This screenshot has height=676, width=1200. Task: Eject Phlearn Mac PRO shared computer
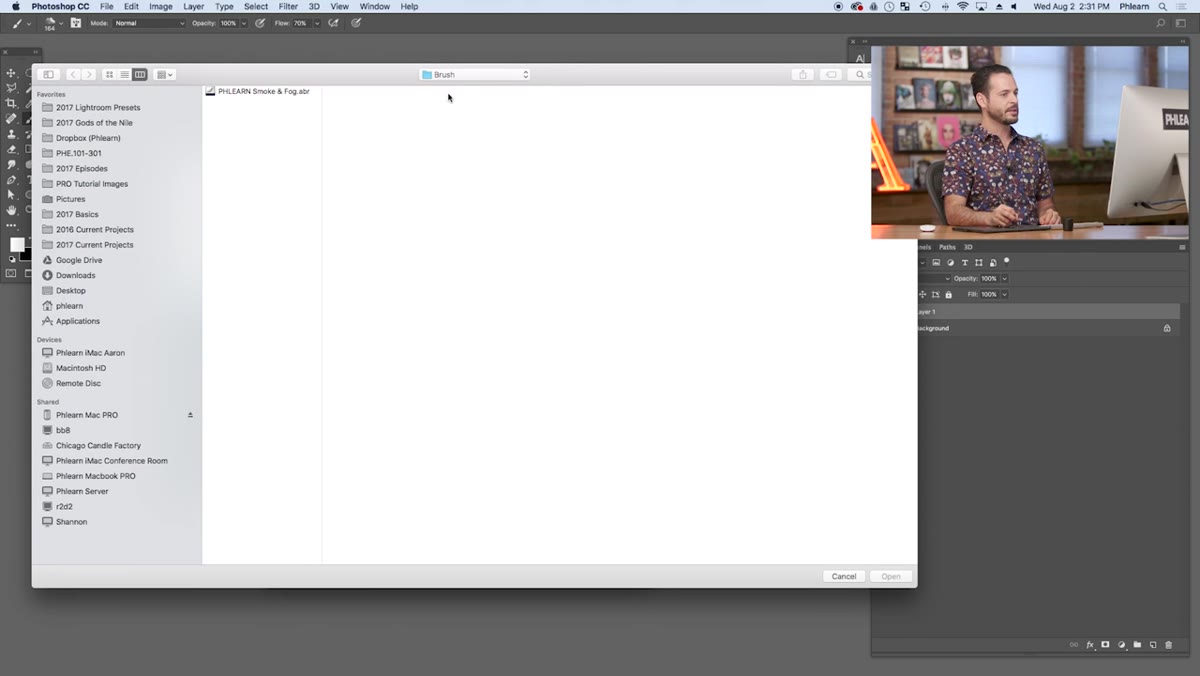click(x=190, y=415)
